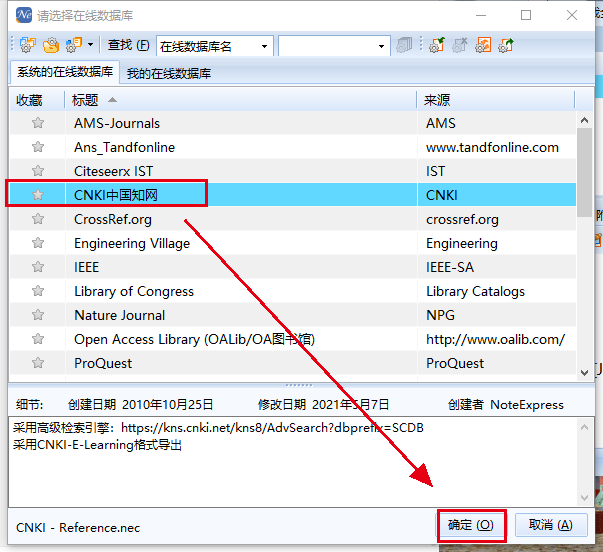The width and height of the screenshot is (603, 552).
Task: Toggle favorite star for CNKI中国知网
Action: coord(38,195)
